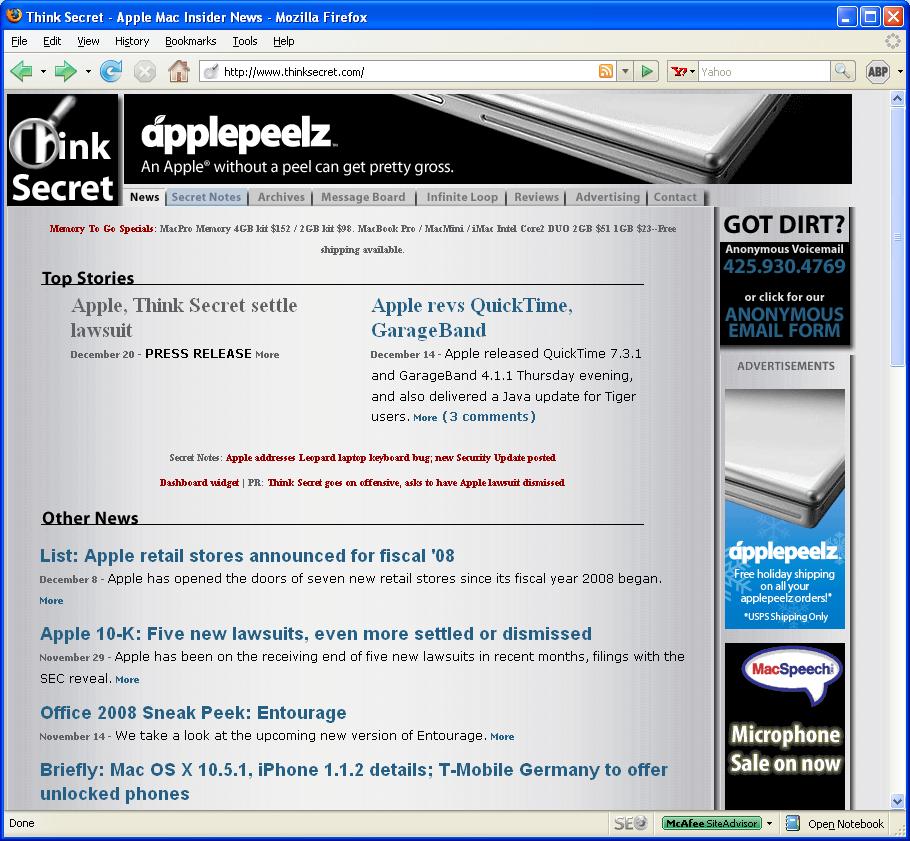Click the search magnifying glass button

pyautogui.click(x=842, y=71)
